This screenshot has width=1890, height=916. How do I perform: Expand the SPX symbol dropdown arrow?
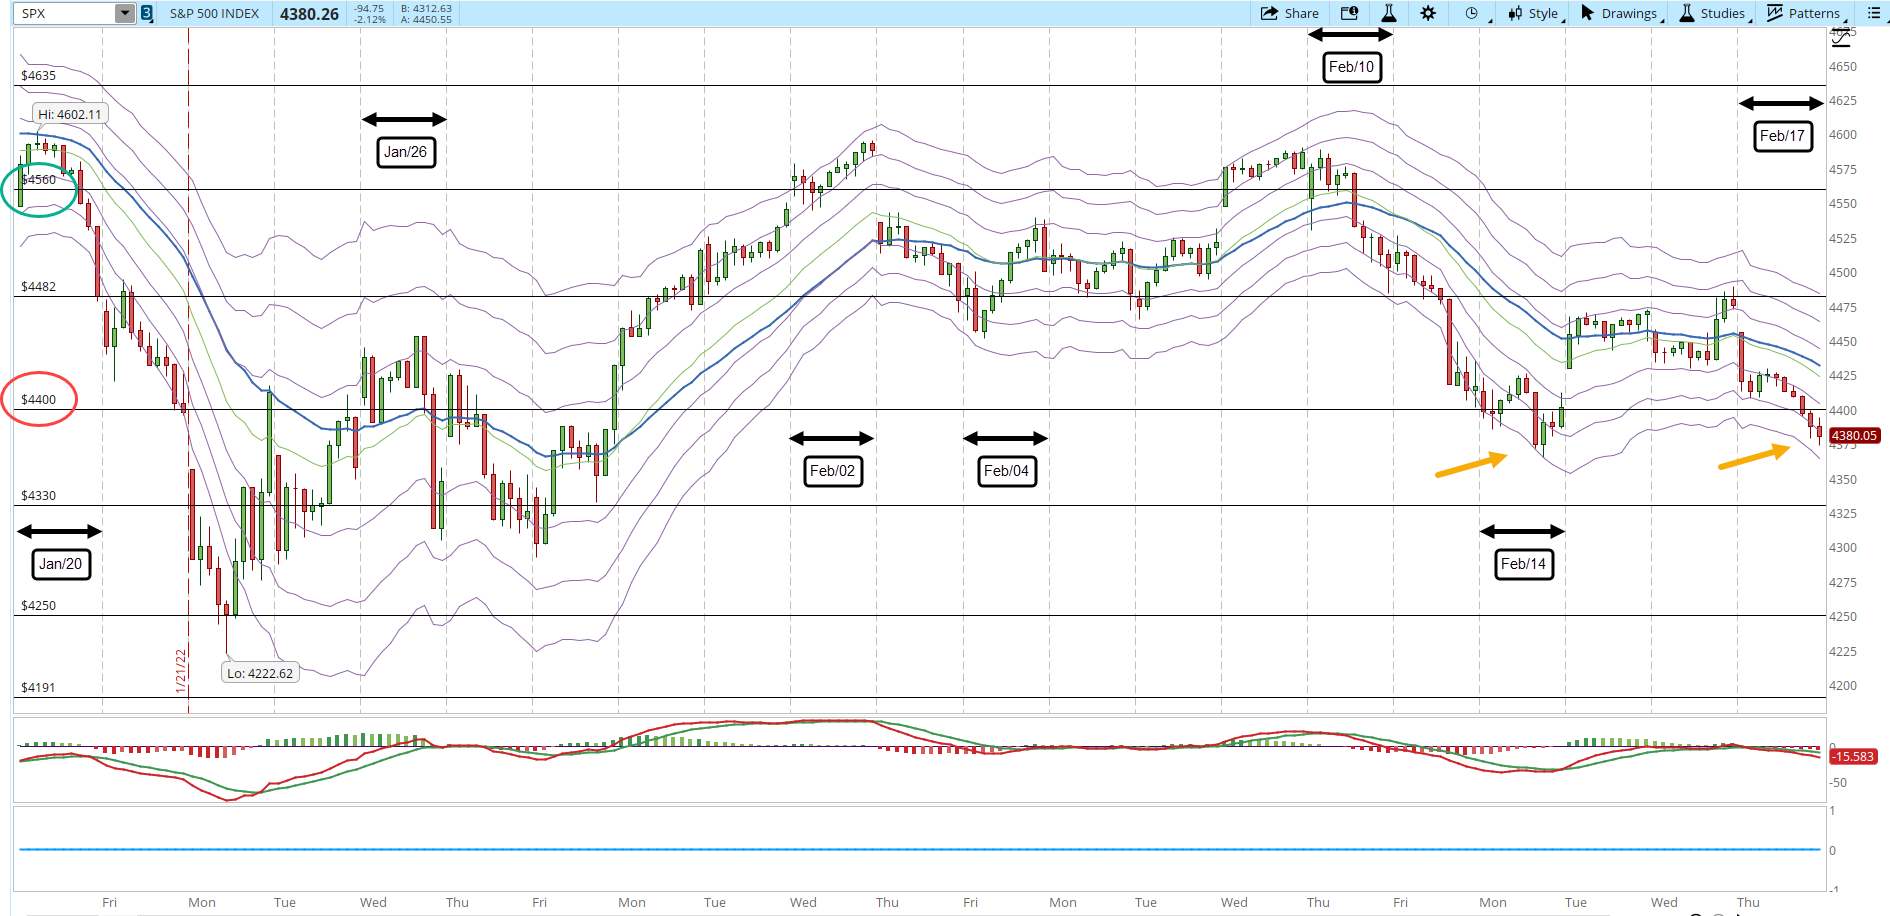(x=125, y=13)
